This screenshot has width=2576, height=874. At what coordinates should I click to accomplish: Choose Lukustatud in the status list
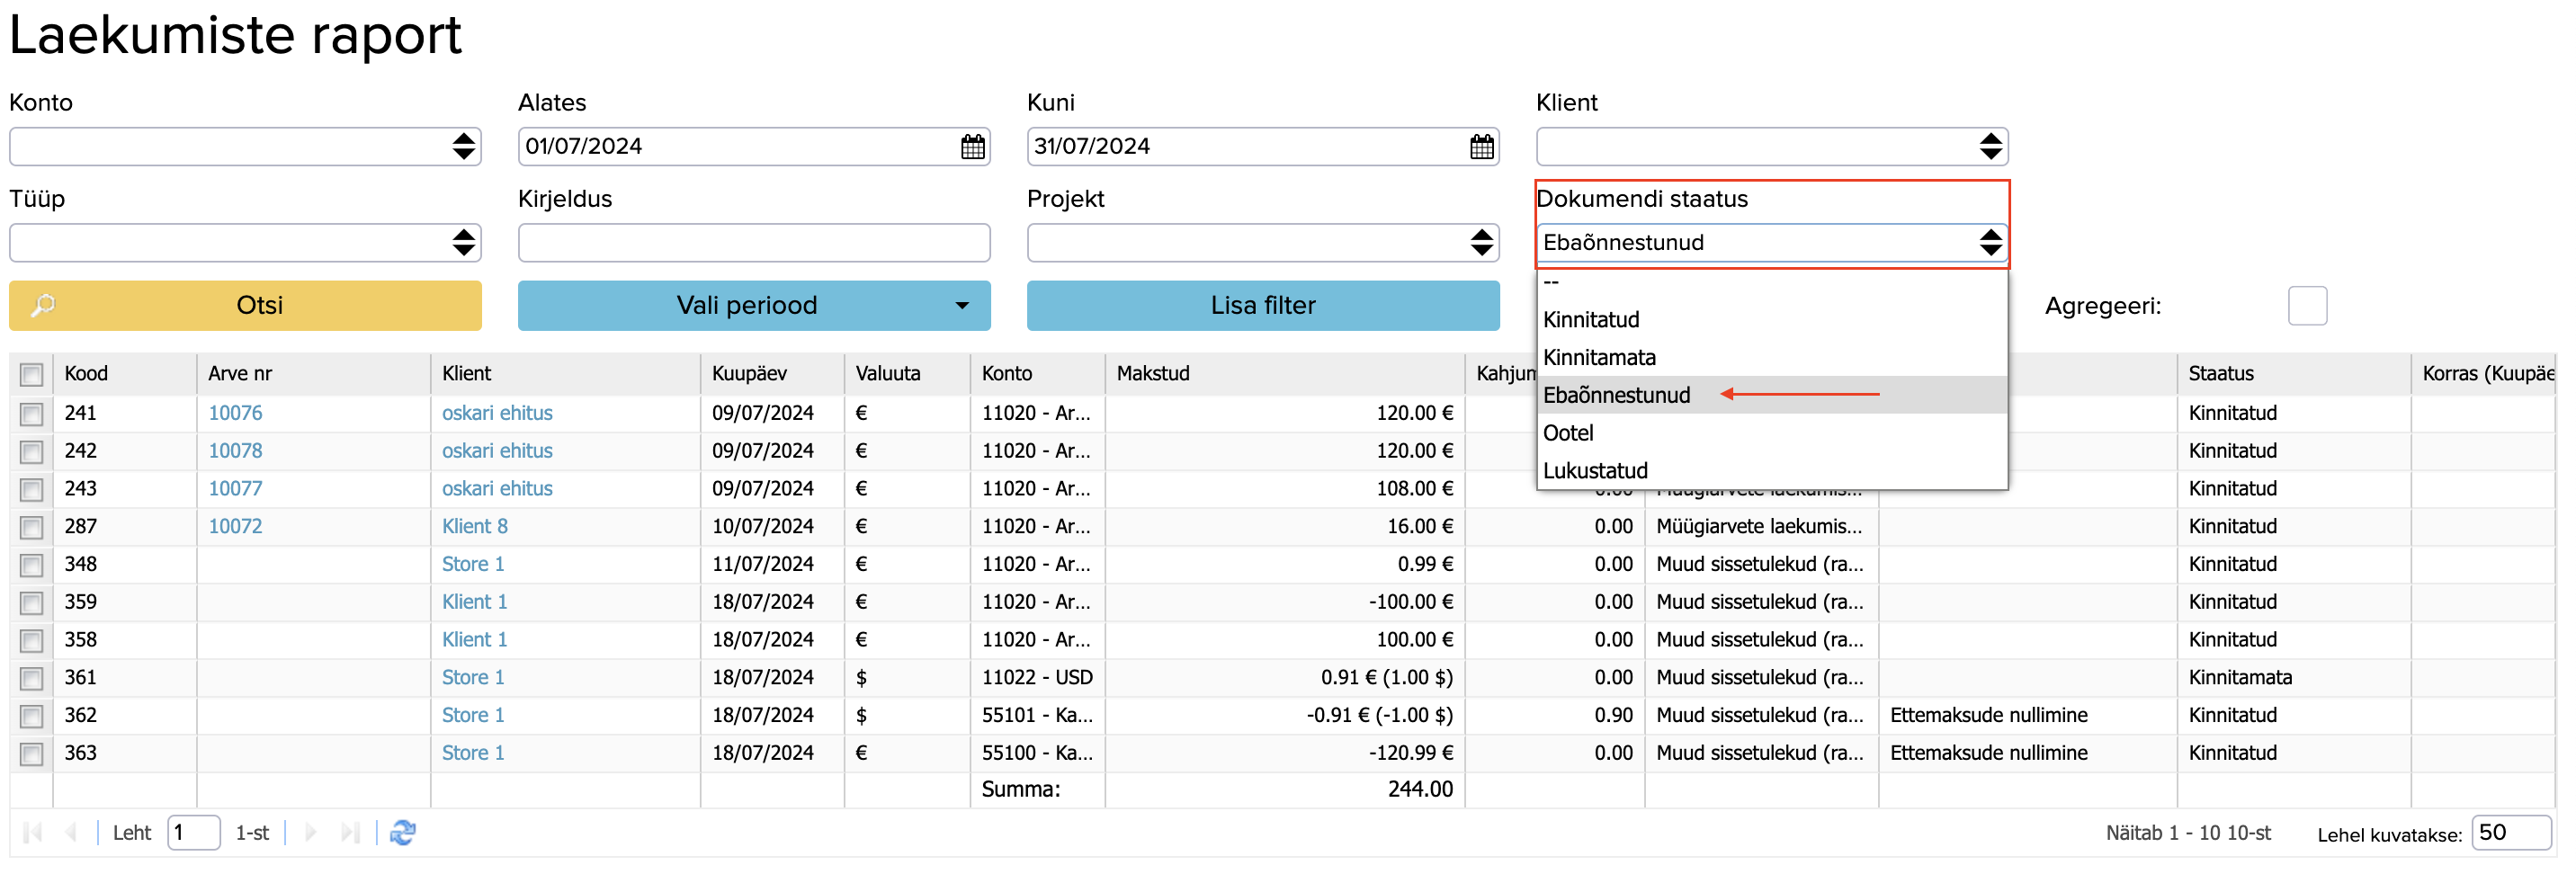click(1595, 471)
